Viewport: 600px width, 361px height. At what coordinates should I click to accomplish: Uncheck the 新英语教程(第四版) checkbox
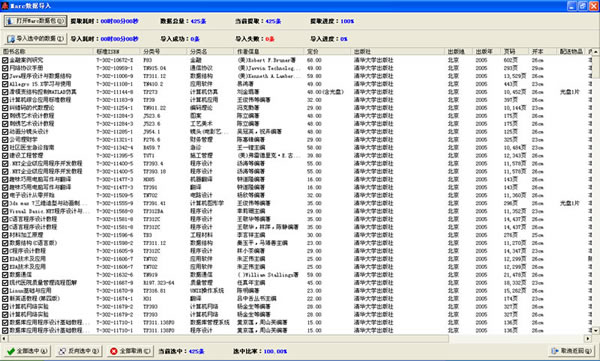(x=5, y=299)
